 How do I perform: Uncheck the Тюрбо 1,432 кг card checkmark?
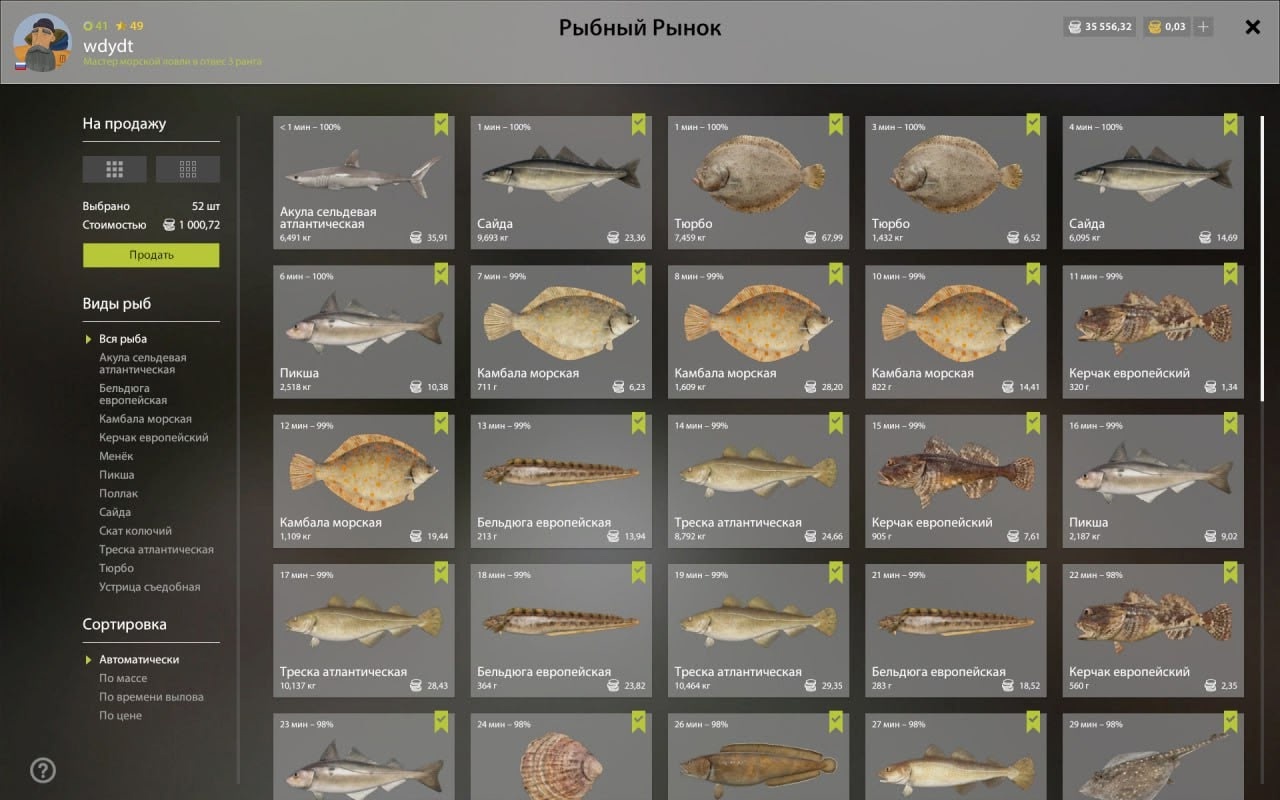[x=1033, y=125]
